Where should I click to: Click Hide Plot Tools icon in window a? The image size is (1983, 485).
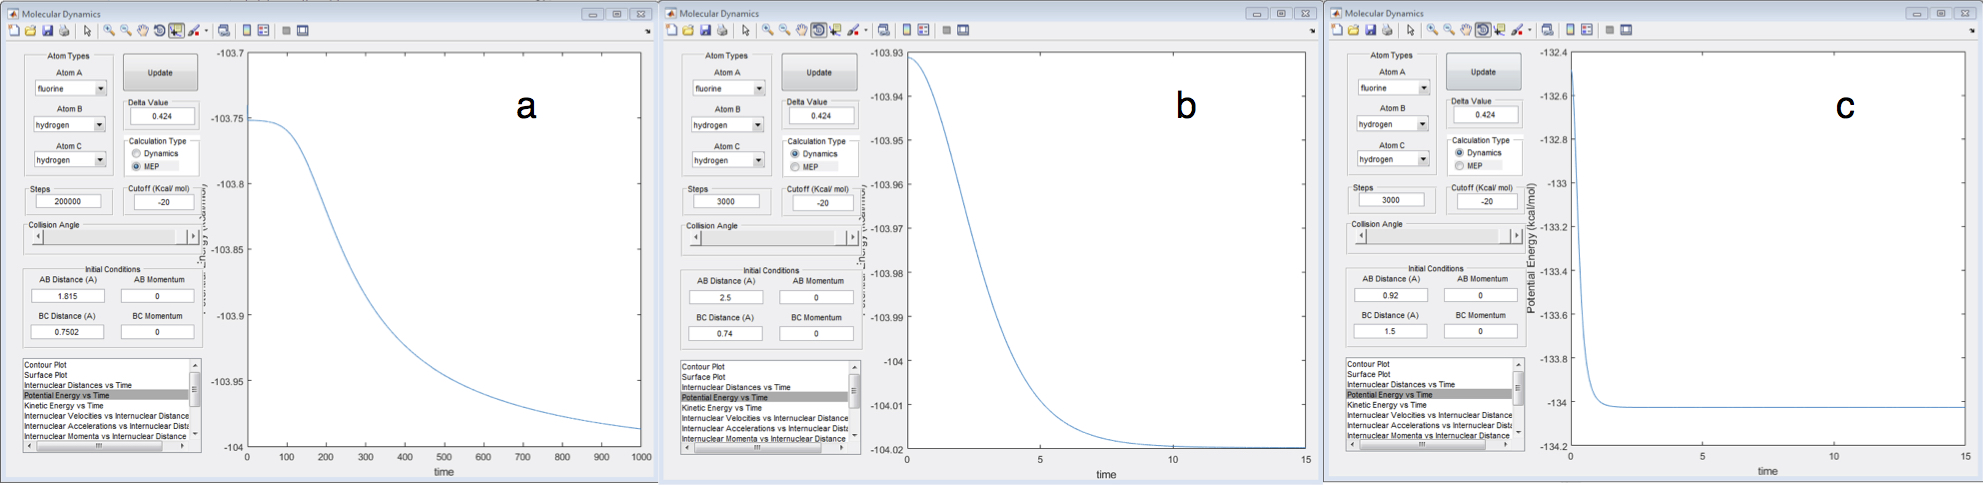(x=286, y=30)
